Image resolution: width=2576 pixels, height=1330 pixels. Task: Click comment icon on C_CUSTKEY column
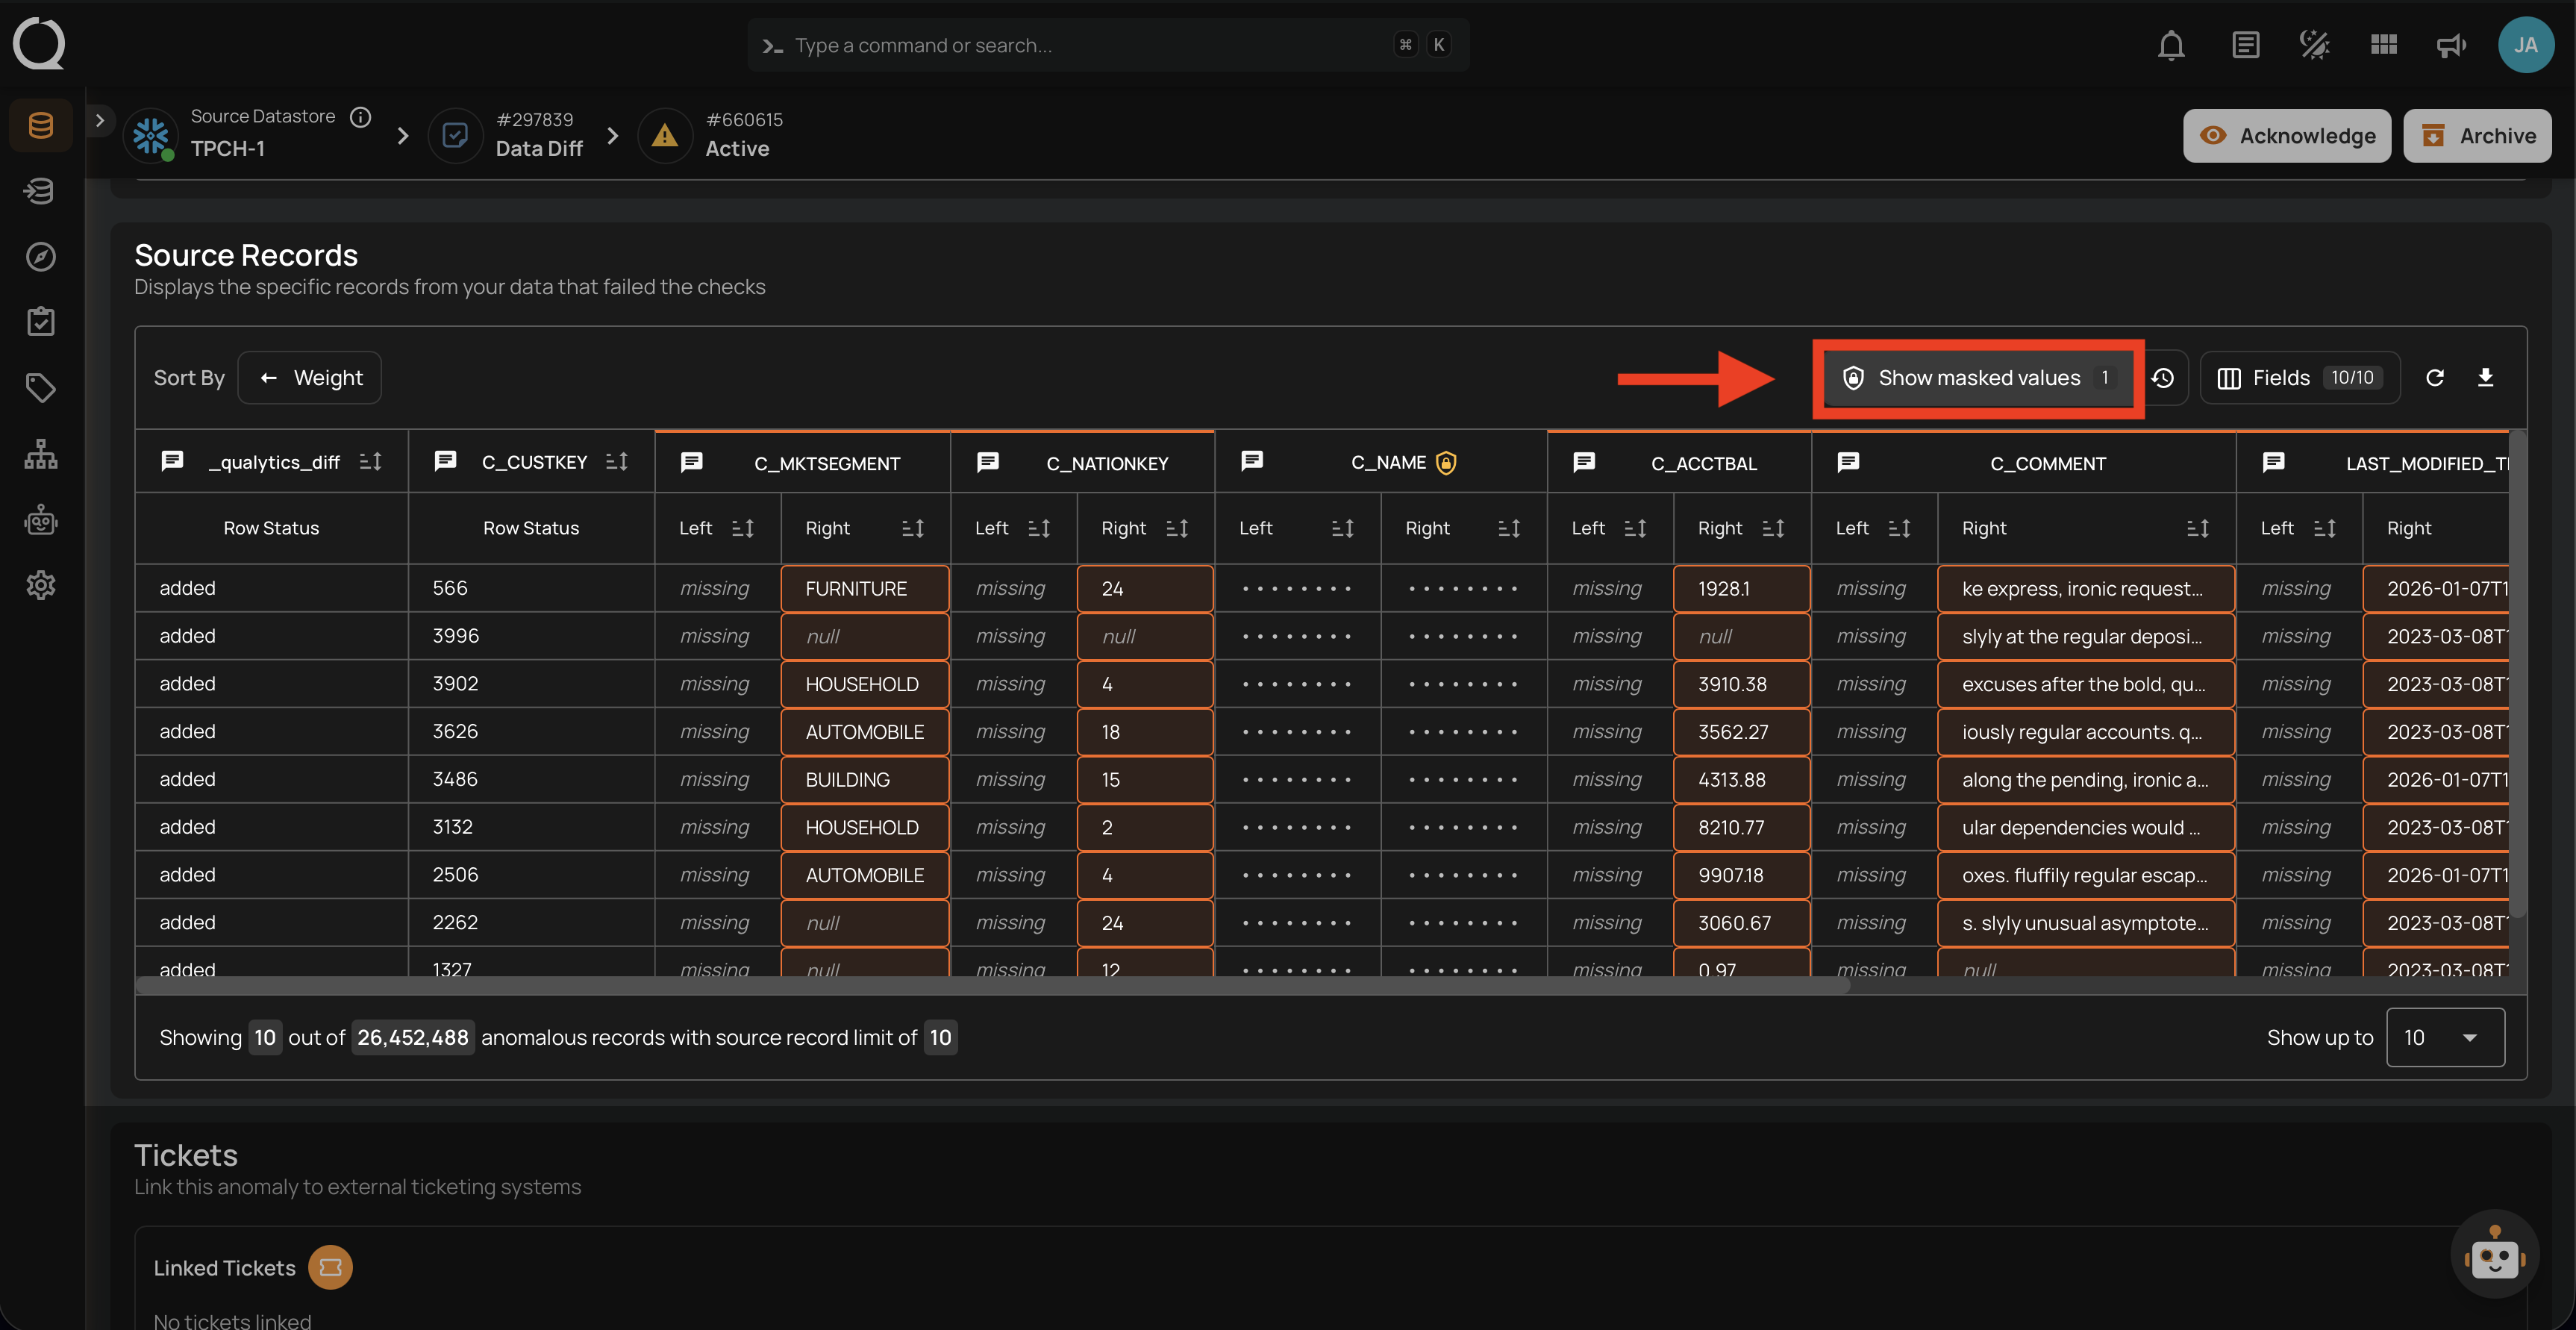(446, 461)
